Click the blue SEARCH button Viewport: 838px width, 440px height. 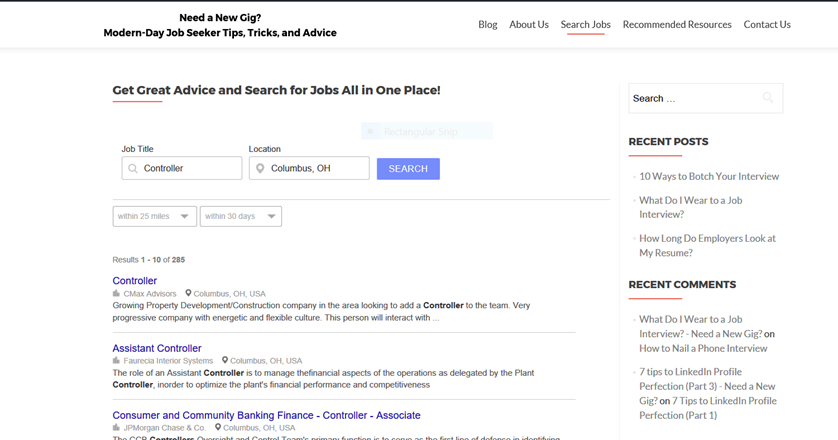click(x=408, y=169)
